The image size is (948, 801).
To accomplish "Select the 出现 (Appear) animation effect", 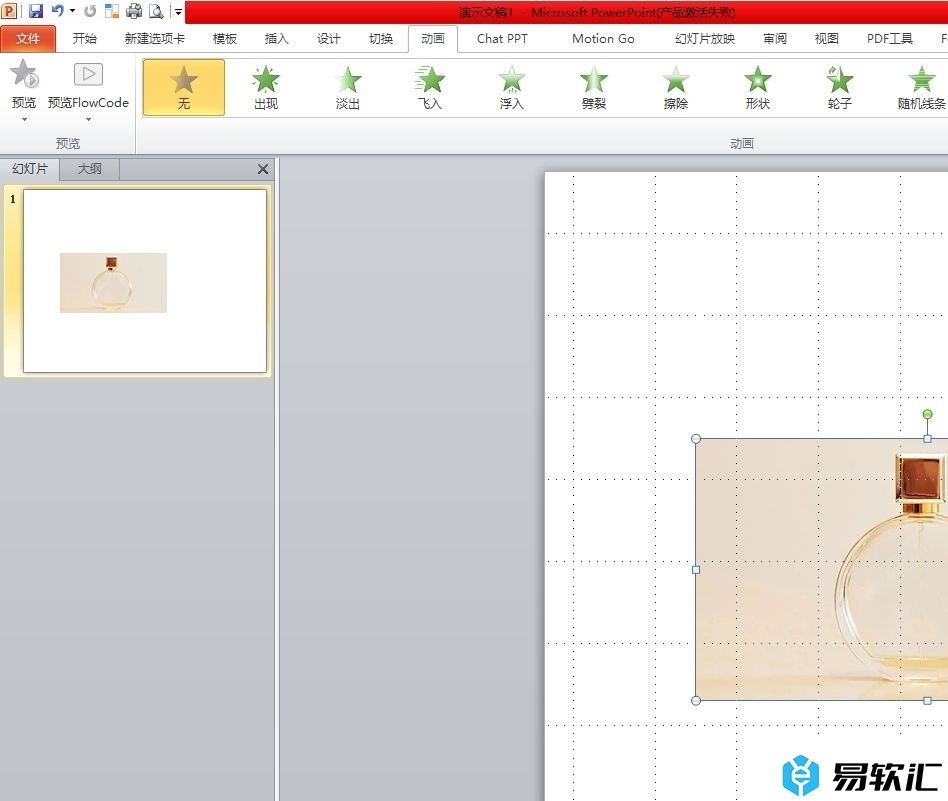I will [x=266, y=87].
